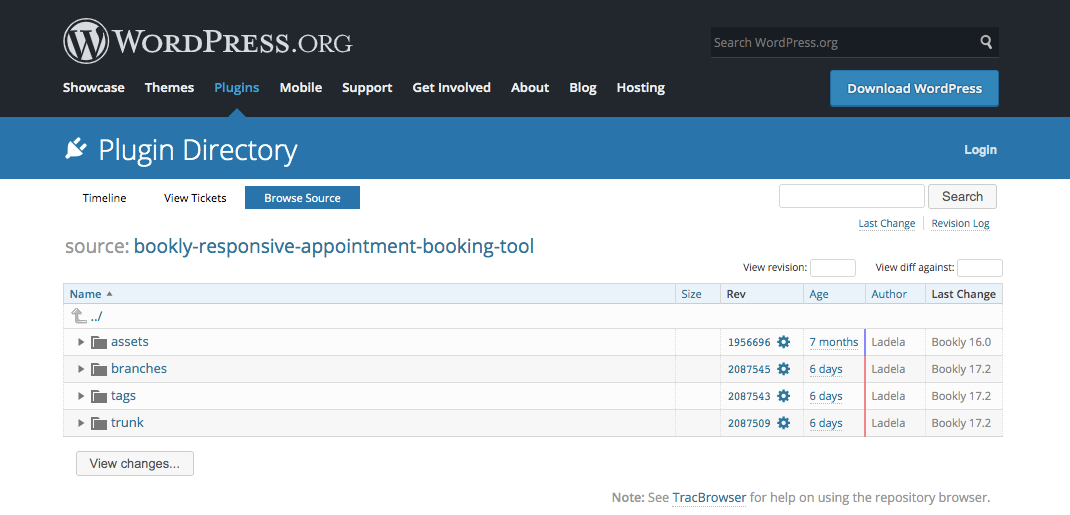Sort the table by Author column
Viewport: 1070px width, 515px height.
[x=889, y=294]
